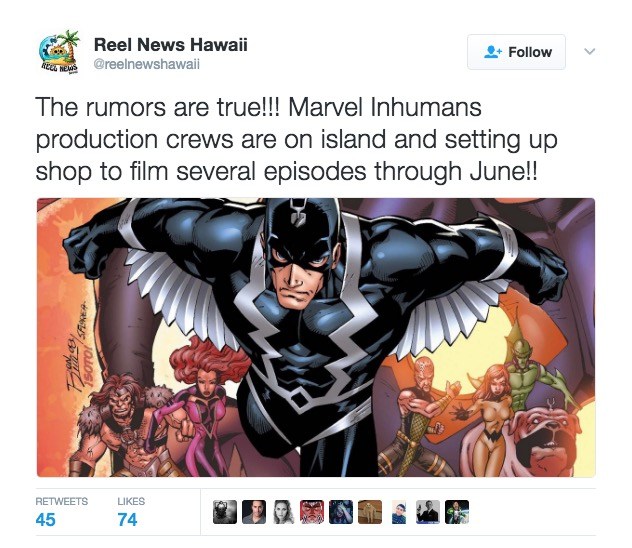The image size is (632, 548).
Task: Follow the Reel News Hawaii account
Action: 516,52
